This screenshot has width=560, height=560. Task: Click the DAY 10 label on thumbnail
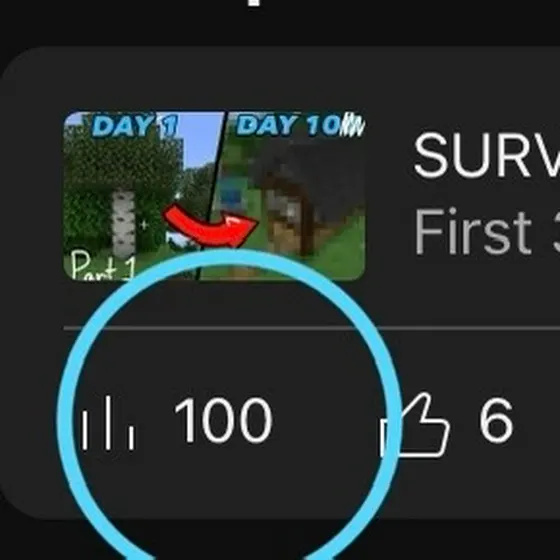click(289, 125)
